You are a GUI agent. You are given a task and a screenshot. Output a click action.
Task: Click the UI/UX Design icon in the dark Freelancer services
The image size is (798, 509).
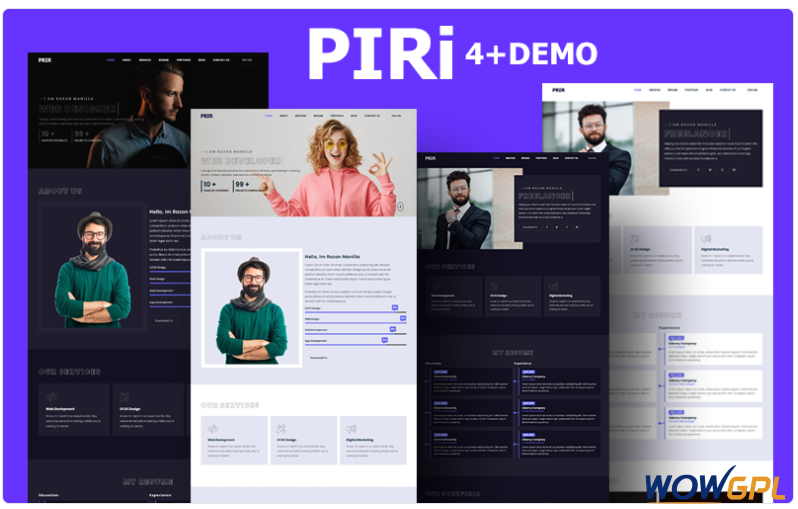pyautogui.click(x=494, y=287)
